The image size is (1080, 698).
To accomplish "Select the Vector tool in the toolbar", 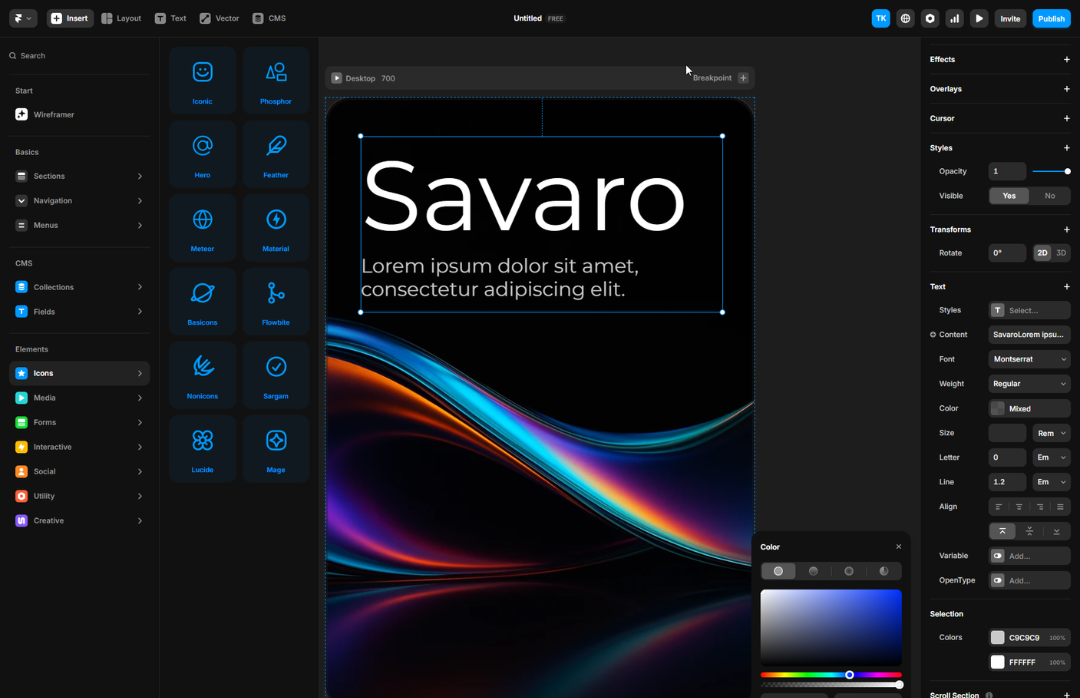I will 219,17.
